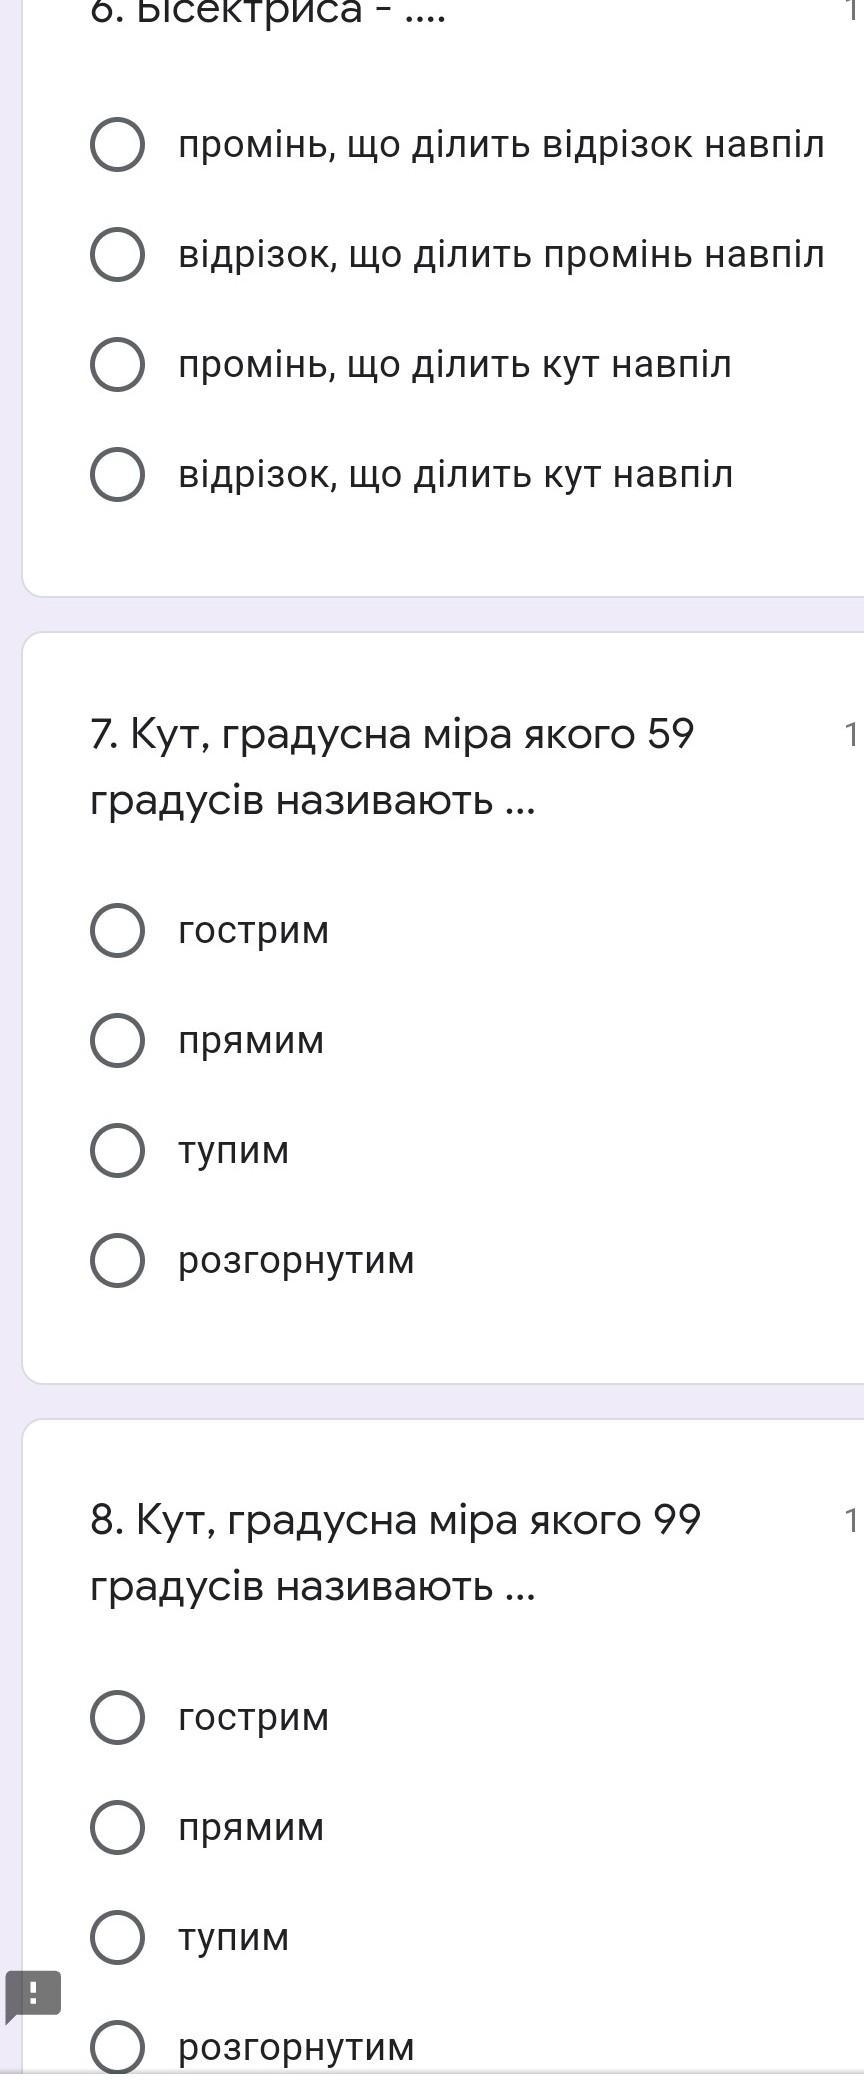
Task: Select 'розгорнутим' radio in question 8
Action: [117, 2046]
